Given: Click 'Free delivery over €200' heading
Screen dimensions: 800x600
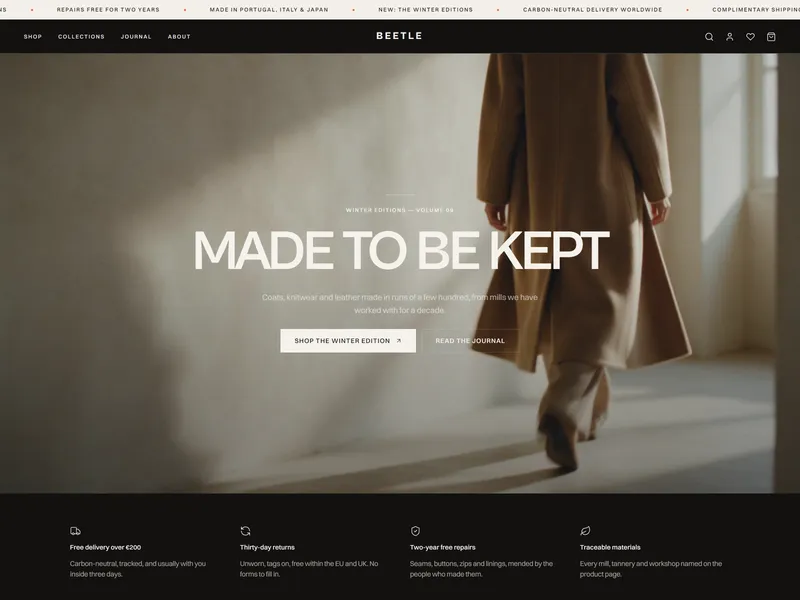Looking at the screenshot, I should pos(106,547).
